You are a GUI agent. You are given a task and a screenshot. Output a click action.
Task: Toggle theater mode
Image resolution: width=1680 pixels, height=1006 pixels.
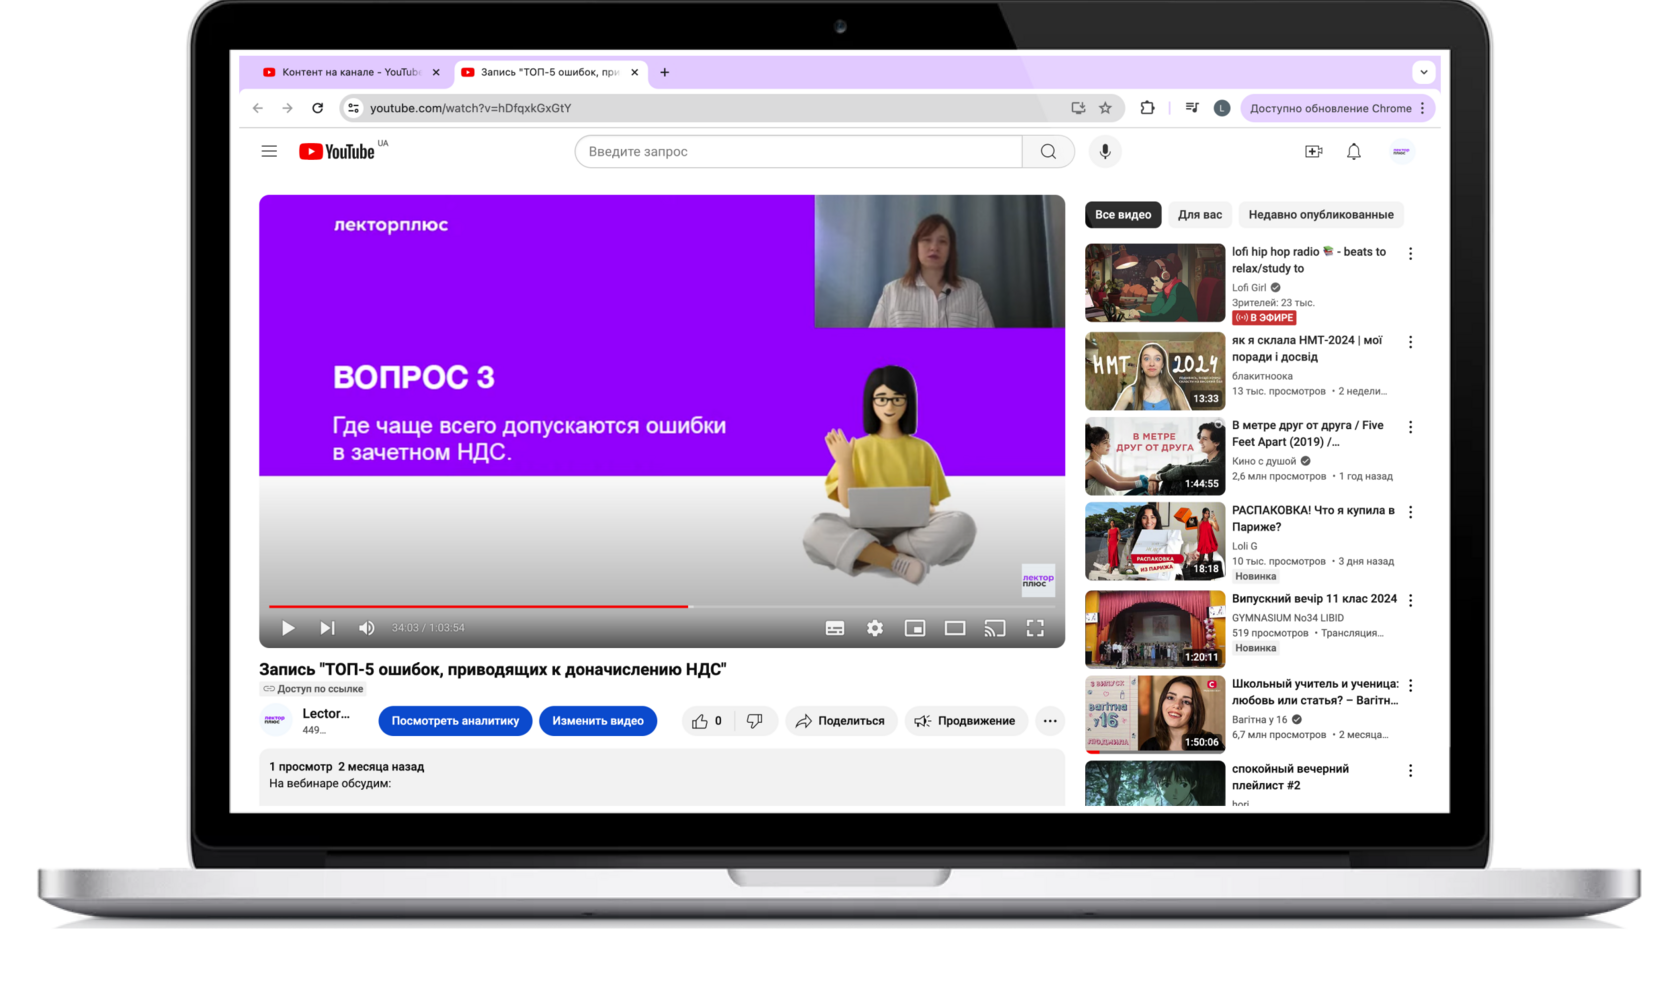[955, 628]
